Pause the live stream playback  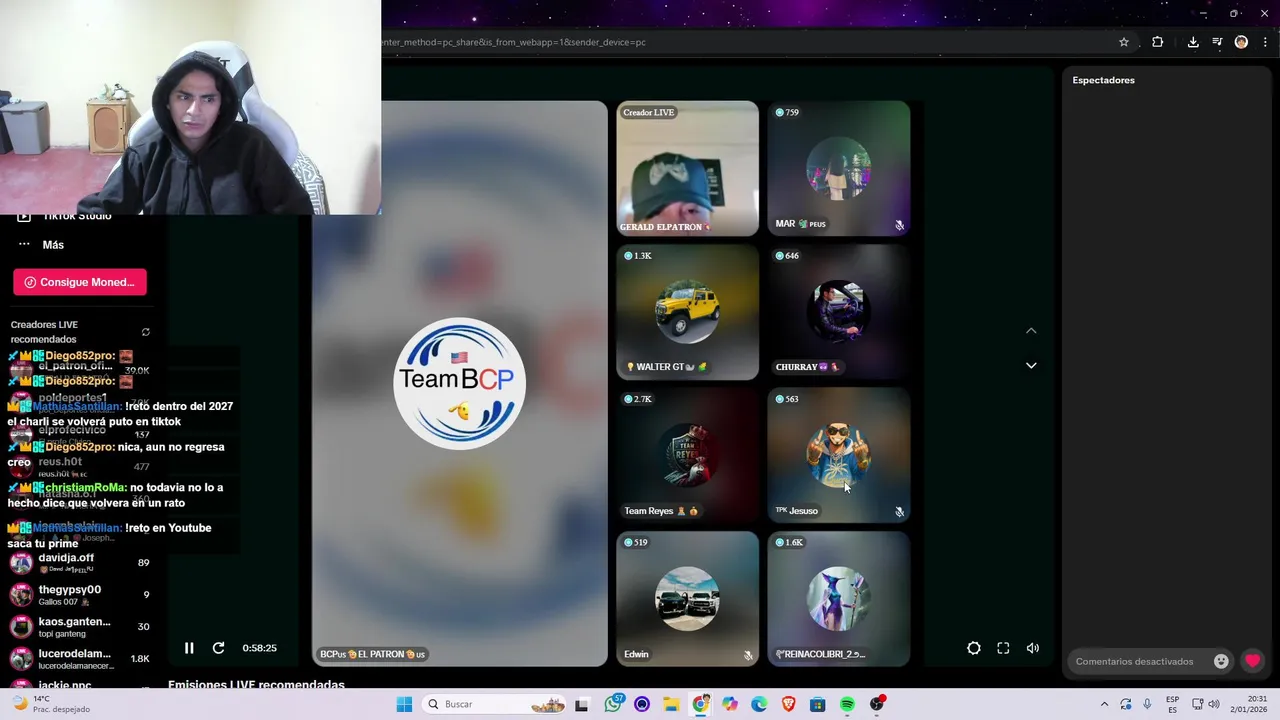pos(189,648)
